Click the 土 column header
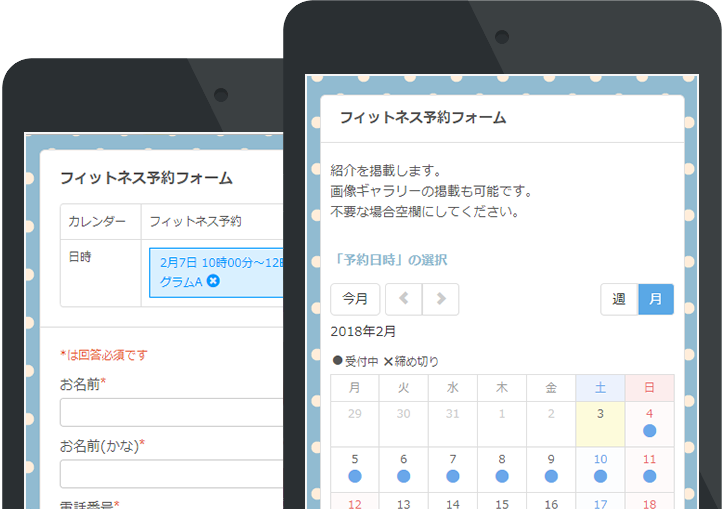Screen dimensions: 722x509 (600, 387)
